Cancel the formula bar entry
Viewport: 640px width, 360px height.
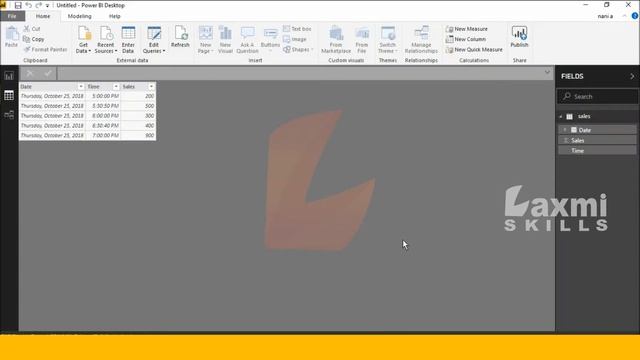[x=30, y=73]
